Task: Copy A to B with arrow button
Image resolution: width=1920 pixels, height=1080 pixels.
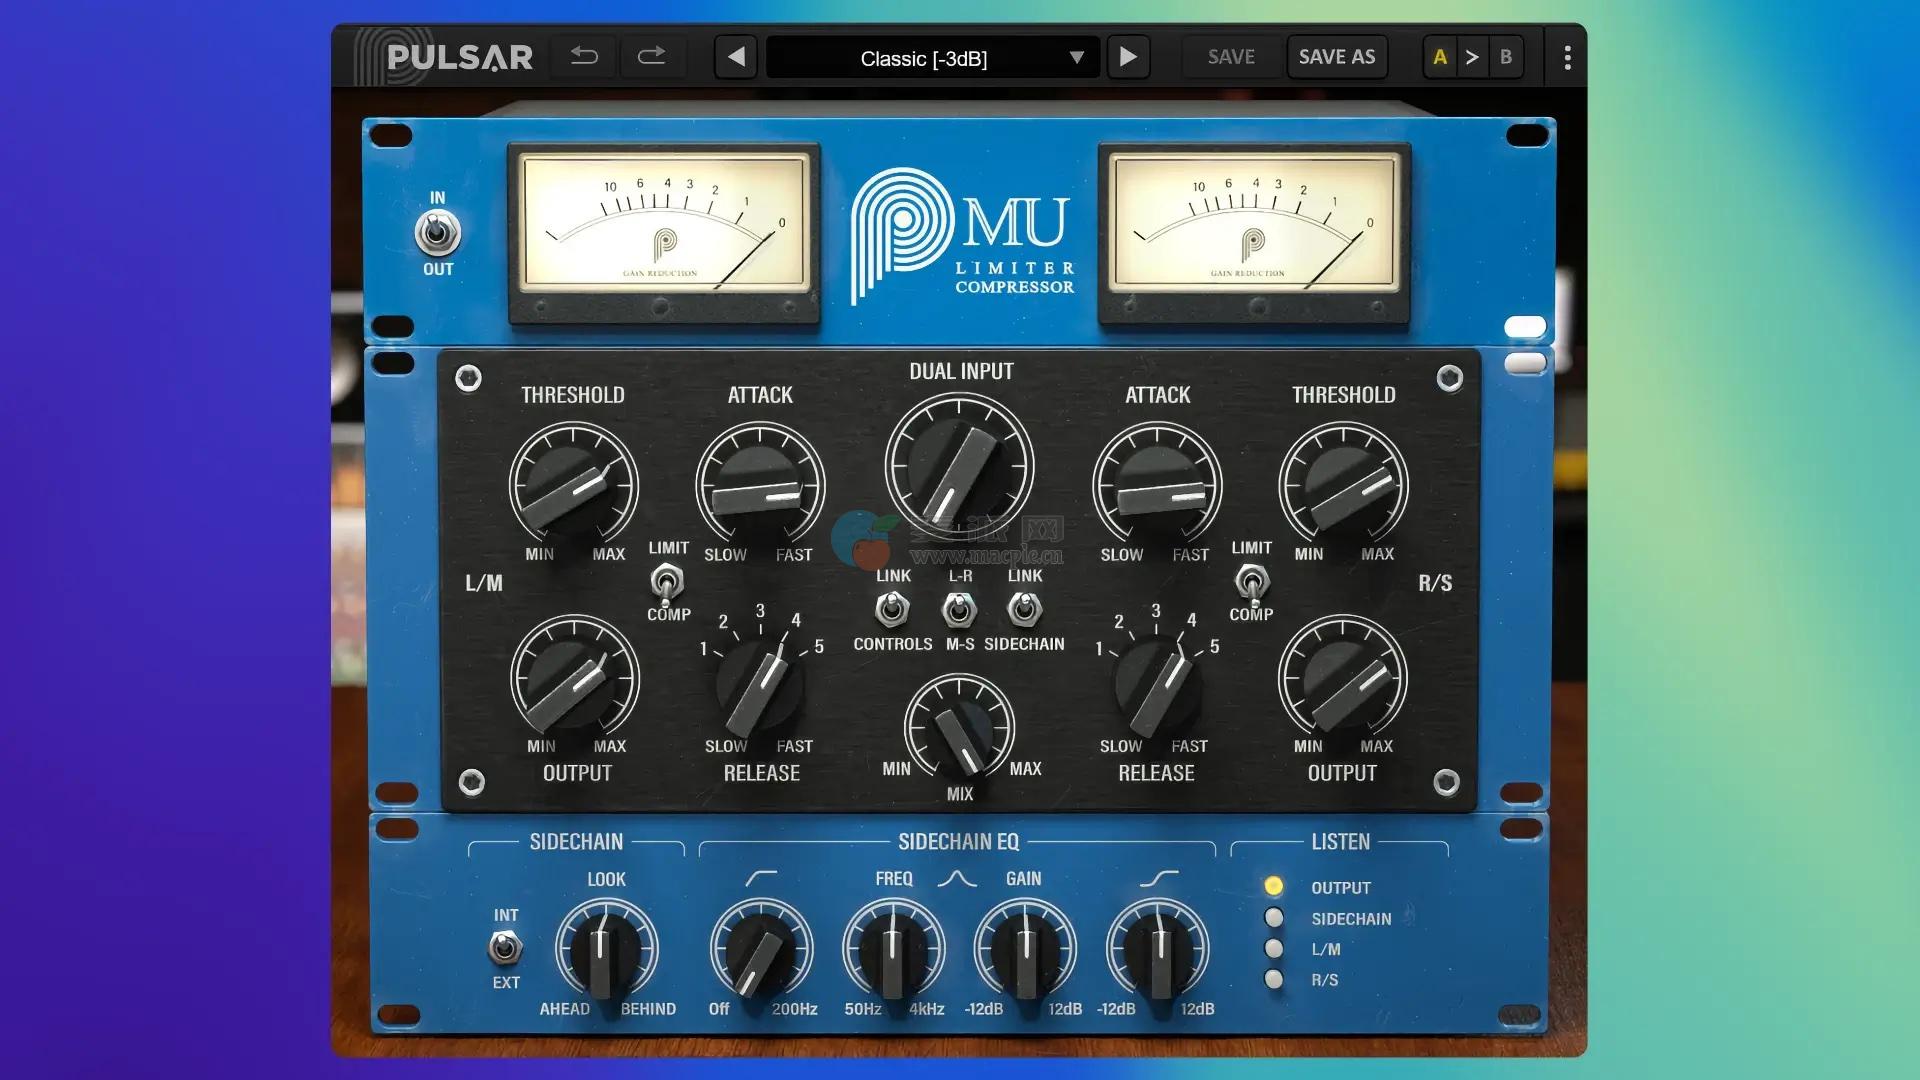Action: [x=1472, y=57]
